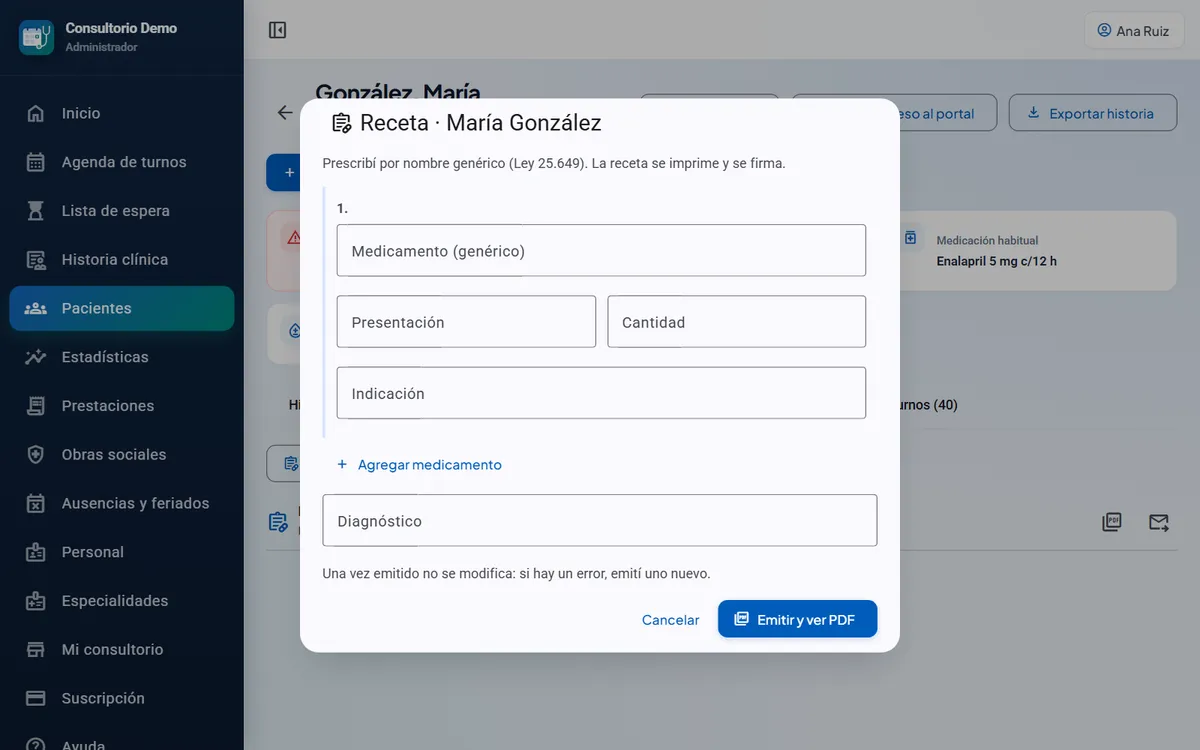Click the Consultorio Demo logo icon

coord(37,37)
